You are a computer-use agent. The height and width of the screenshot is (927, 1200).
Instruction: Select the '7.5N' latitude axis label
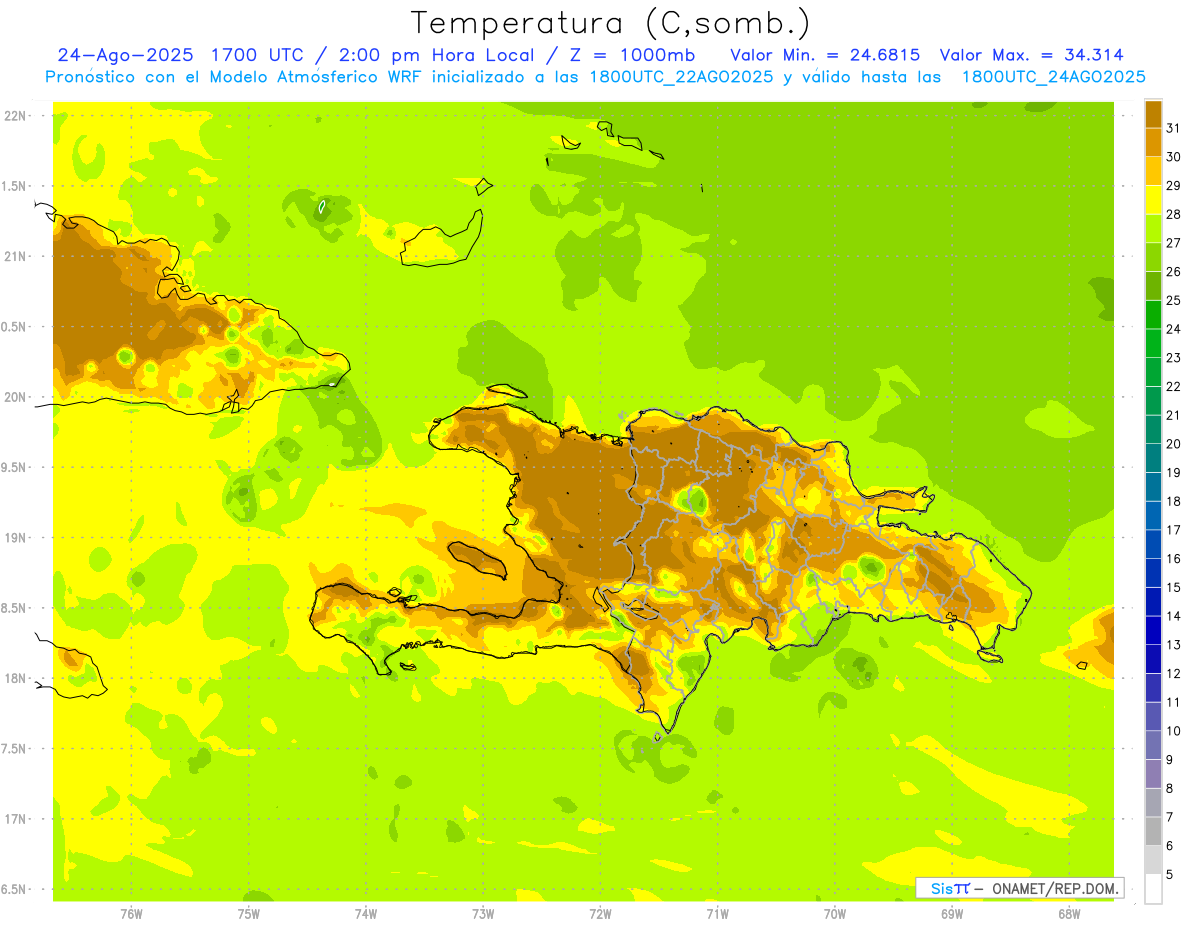(13, 749)
